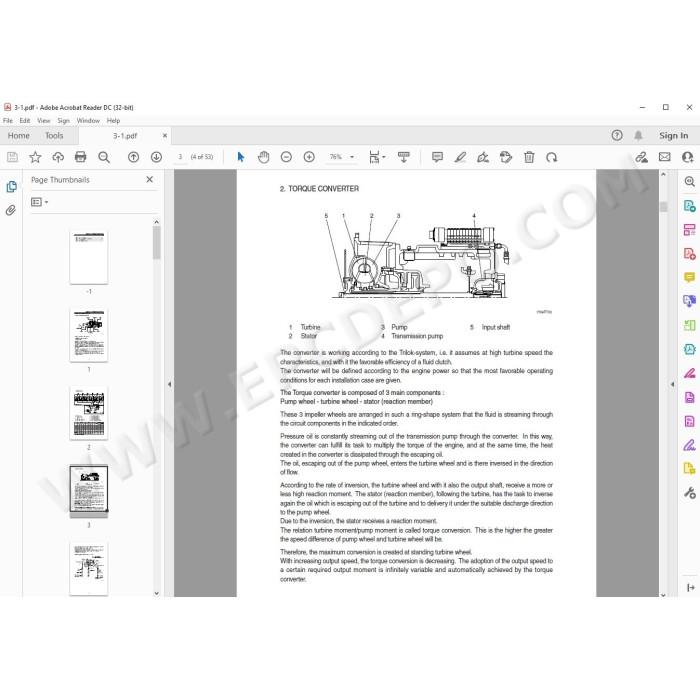Collapse the left navigation pane arrow
Viewport: 700px width, 700px height.
pyautogui.click(x=169, y=384)
